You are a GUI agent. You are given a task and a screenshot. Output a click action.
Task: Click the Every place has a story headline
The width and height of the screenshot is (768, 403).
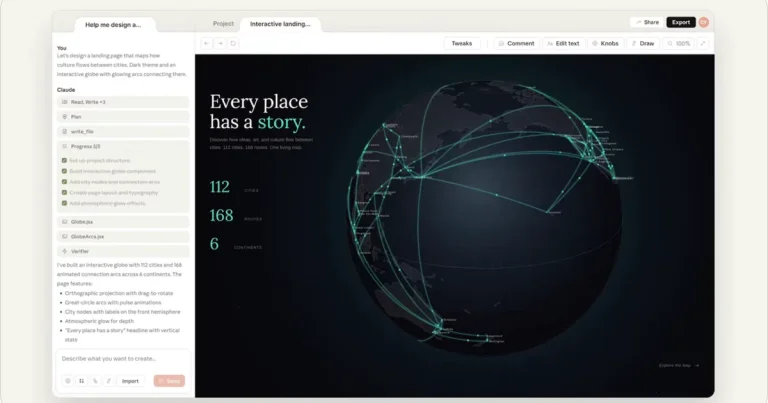coord(259,112)
